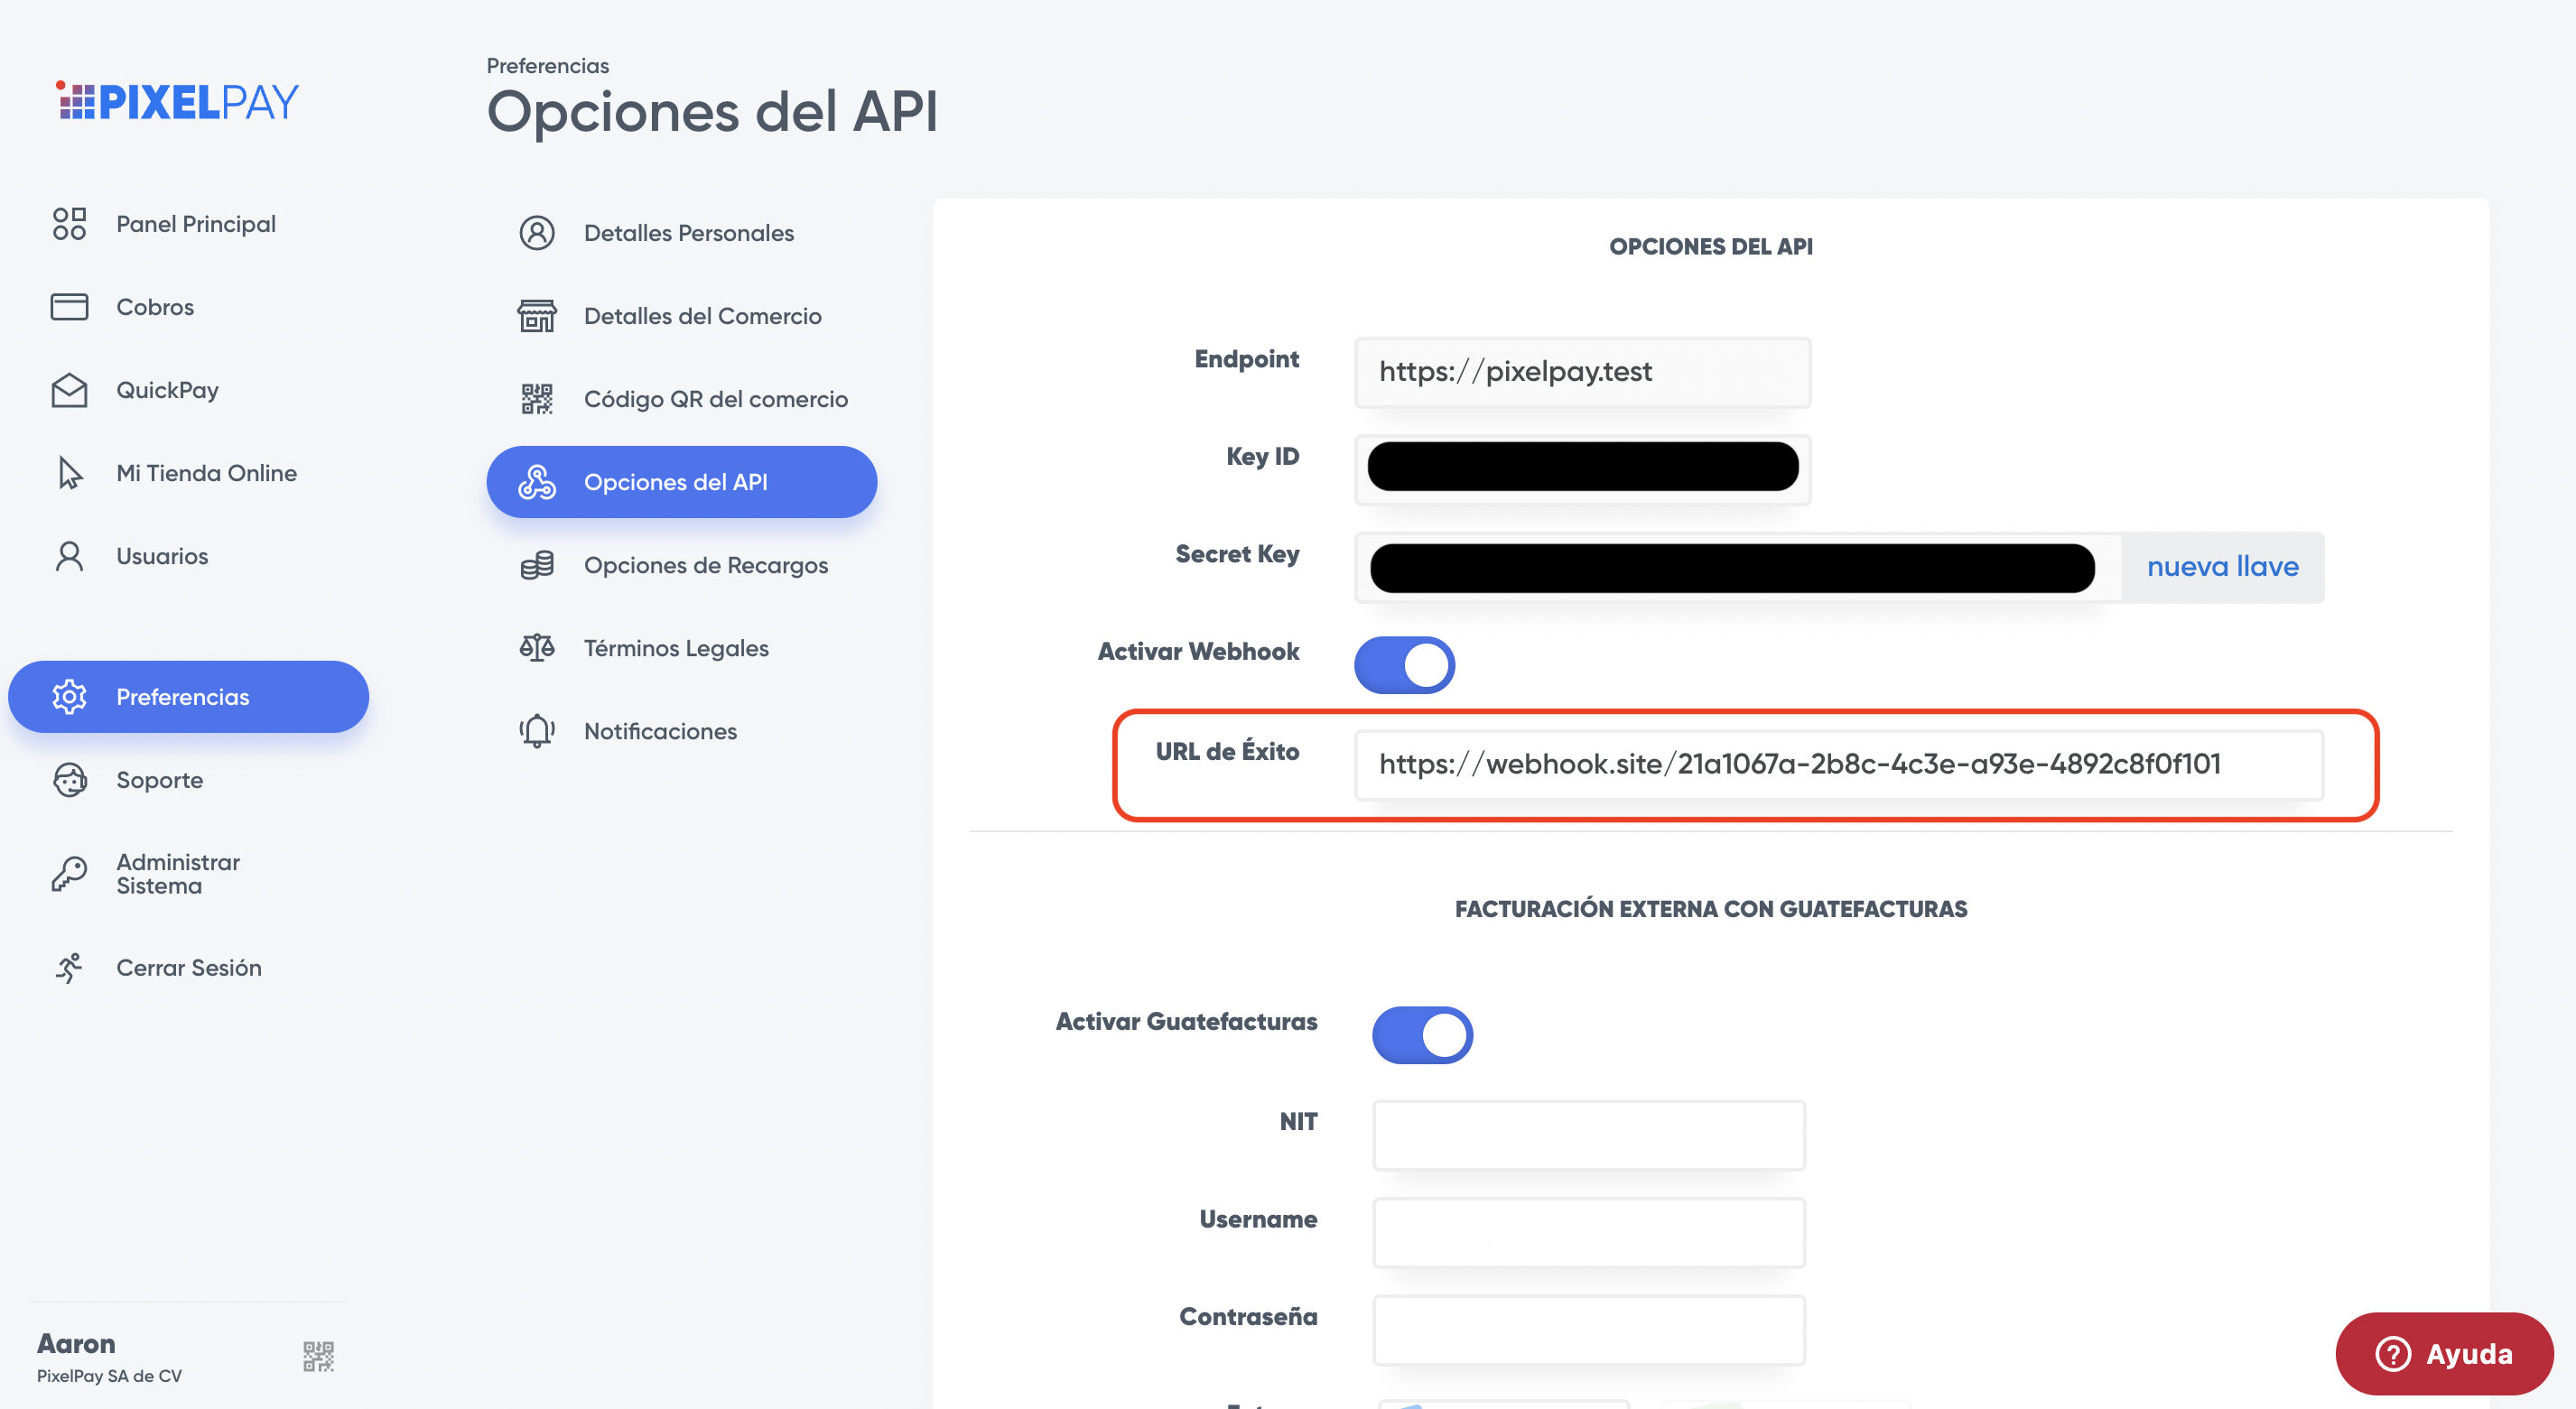Click the Cerrar Sesión running-man icon

(x=69, y=968)
